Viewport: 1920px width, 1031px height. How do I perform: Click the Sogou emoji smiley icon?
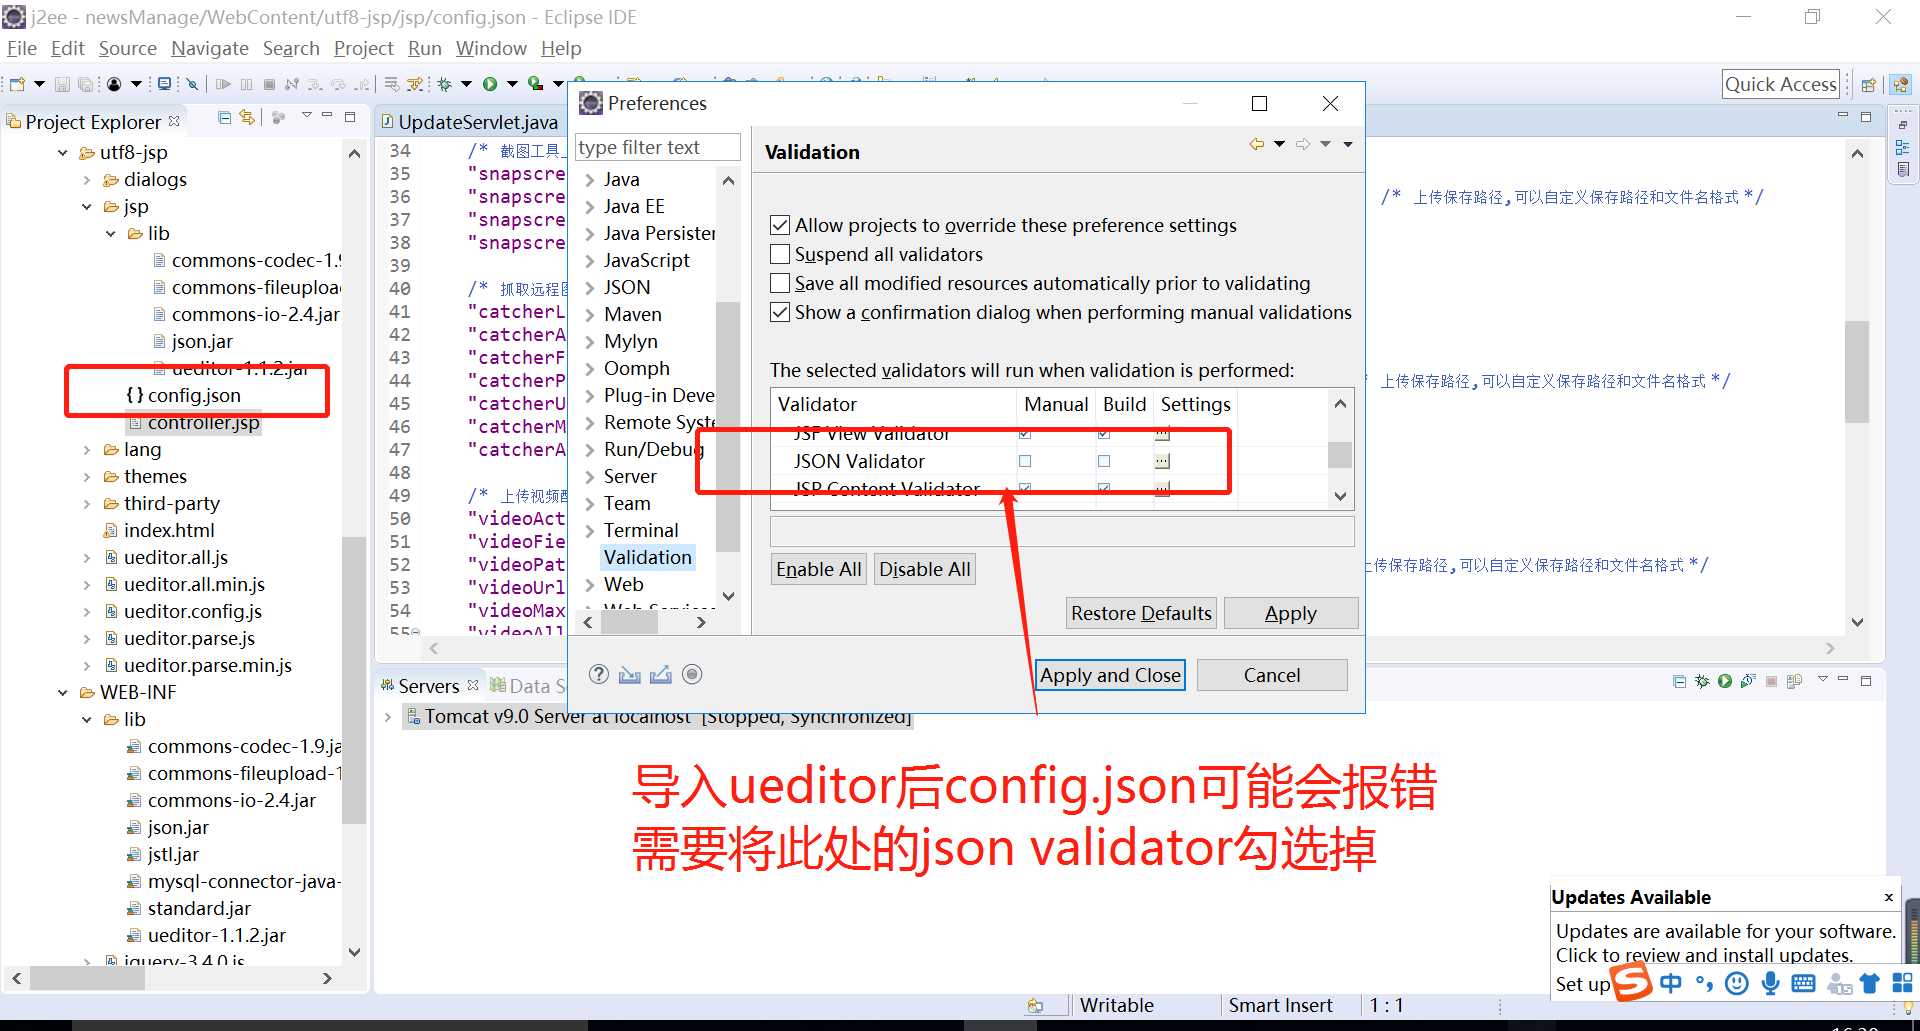(x=1737, y=983)
